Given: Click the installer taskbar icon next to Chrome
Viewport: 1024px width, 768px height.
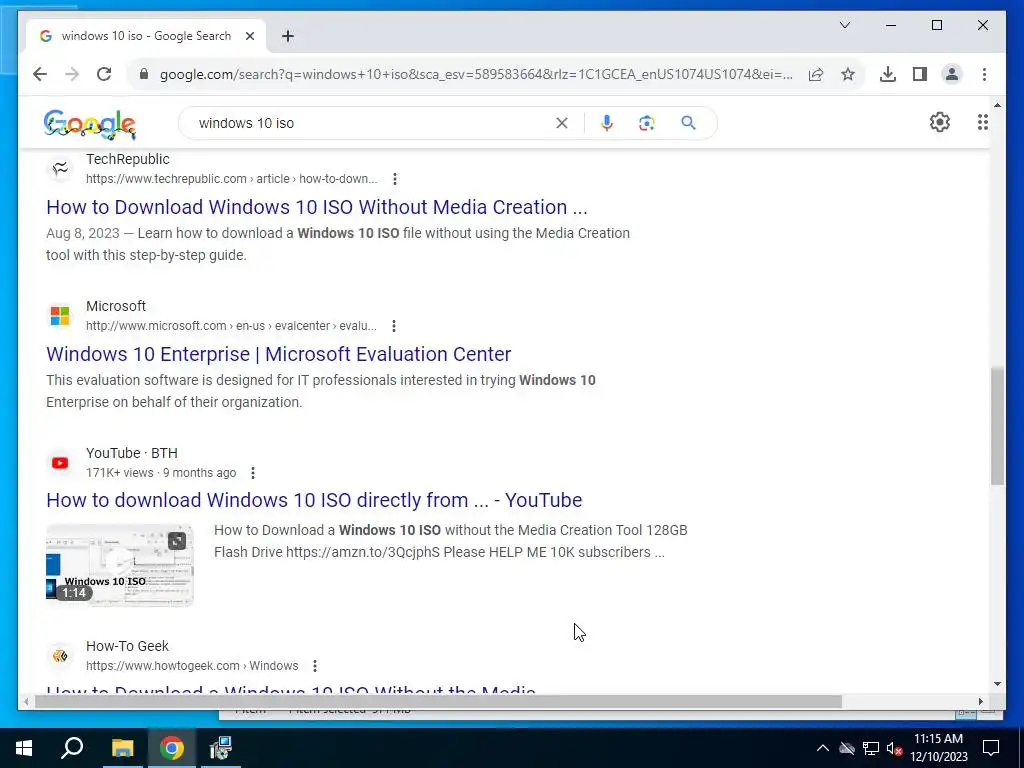Looking at the screenshot, I should pyautogui.click(x=221, y=748).
